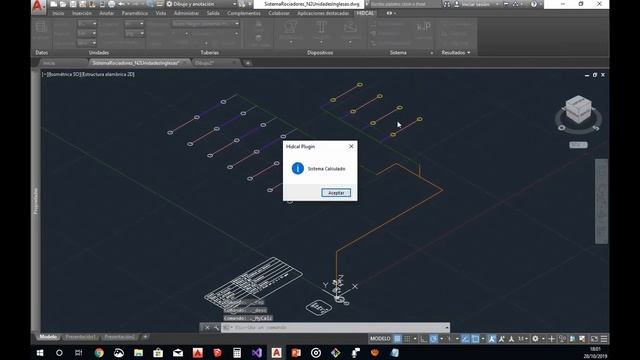The width and height of the screenshot is (640, 360).
Task: Open Task View from the taskbar
Action: click(x=78, y=353)
